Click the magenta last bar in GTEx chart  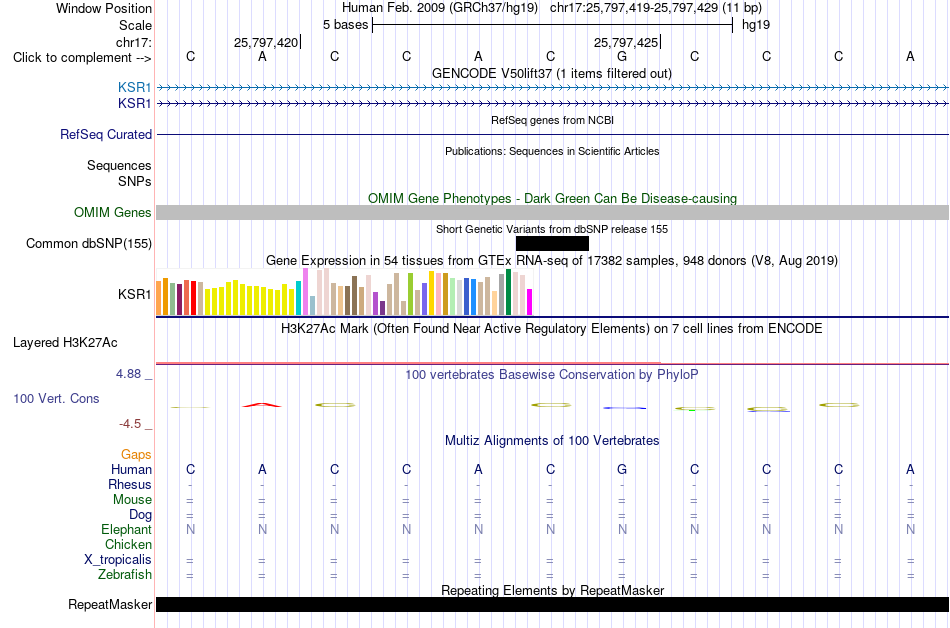tap(530, 302)
